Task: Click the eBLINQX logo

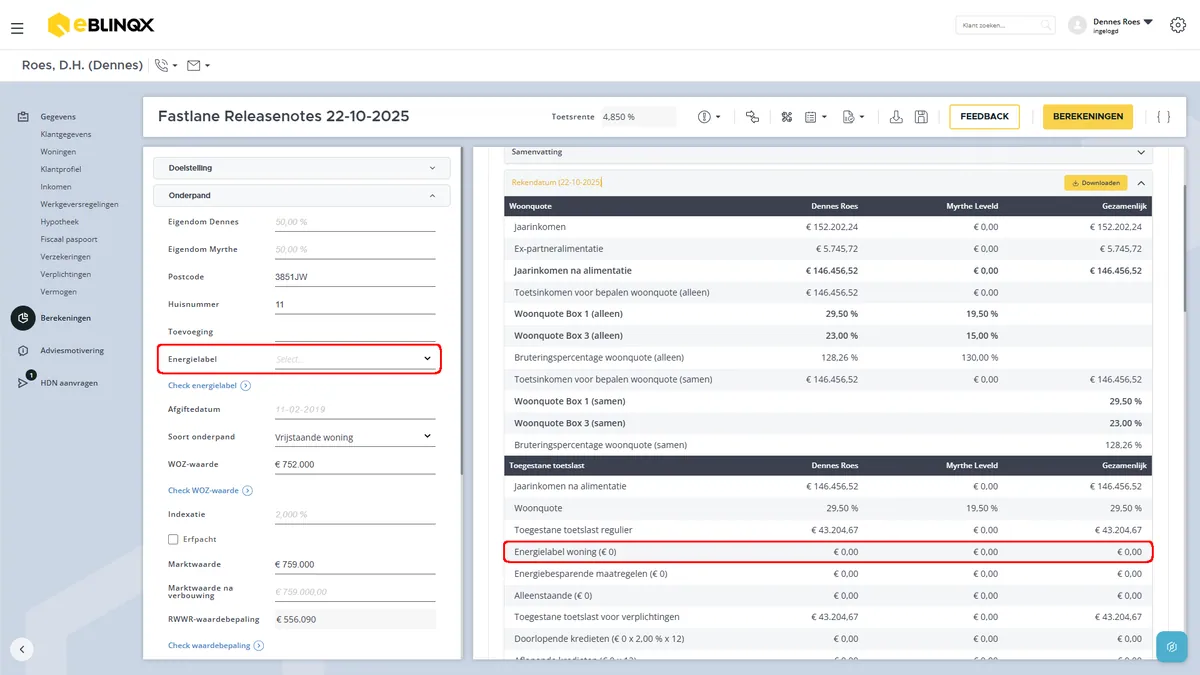Action: click(x=101, y=25)
